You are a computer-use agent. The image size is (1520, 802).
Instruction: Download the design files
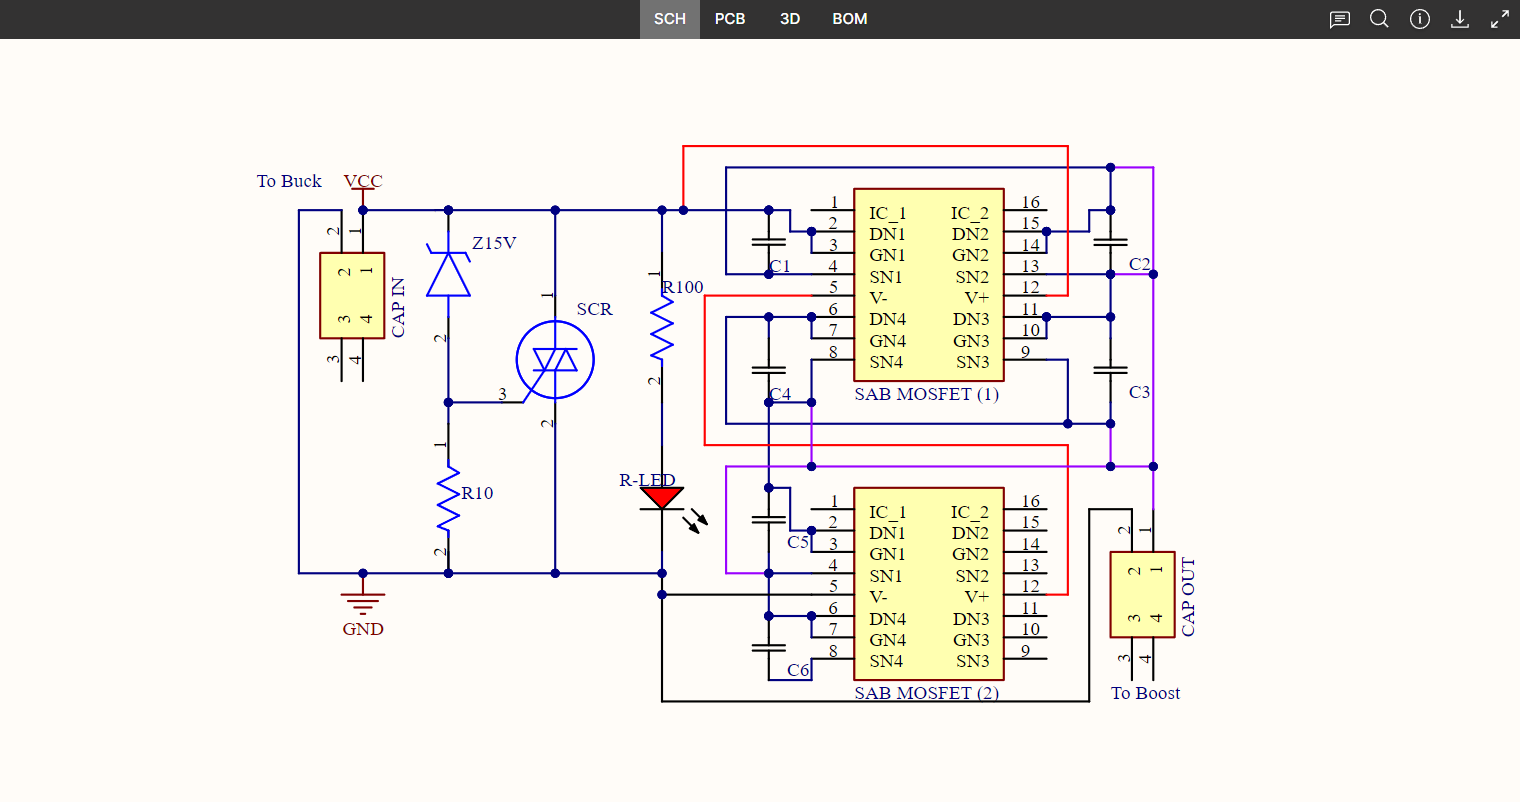coord(1460,18)
